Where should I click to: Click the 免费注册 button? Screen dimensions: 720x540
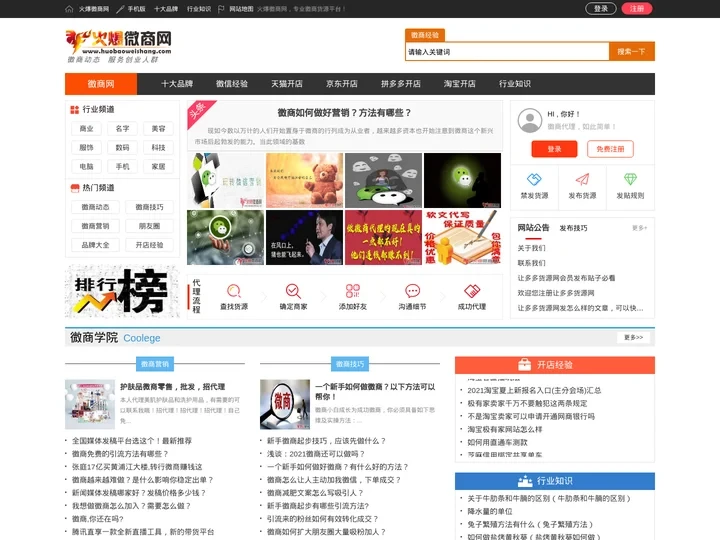coord(610,149)
